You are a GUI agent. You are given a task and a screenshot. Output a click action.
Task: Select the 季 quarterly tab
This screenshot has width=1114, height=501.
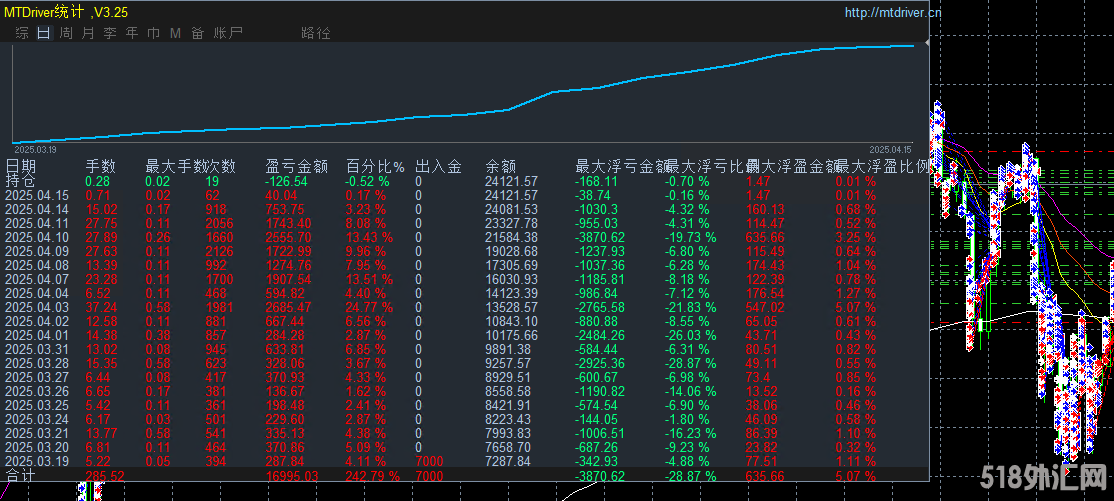click(110, 33)
